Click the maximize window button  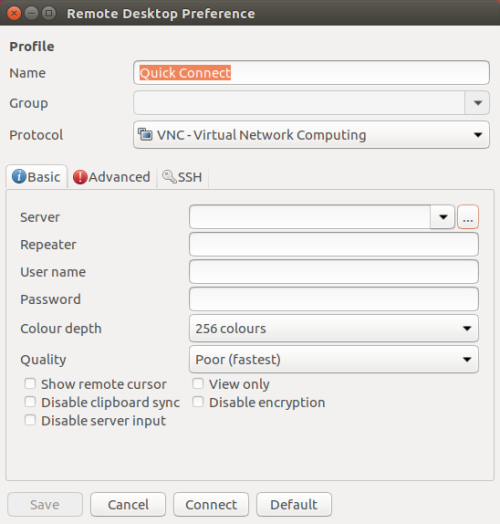(49, 13)
